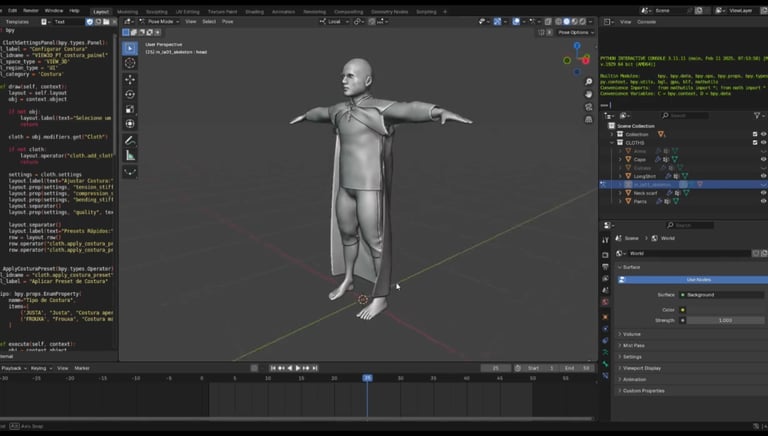Hide the LongShirt object in outliner

763,176
